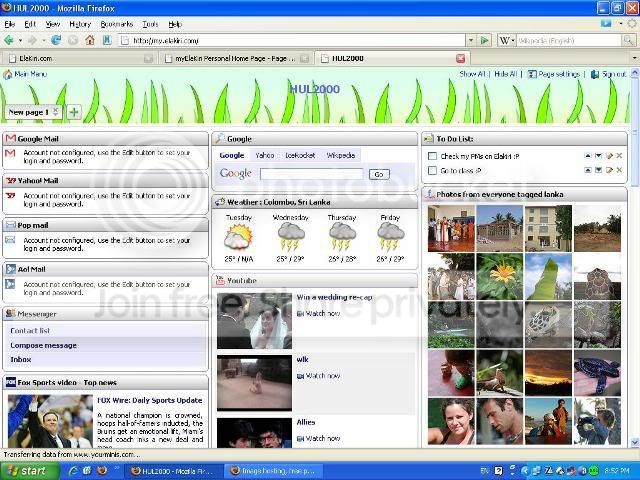Screen dimensions: 640x480
Task: Open the blue bookmarks icon beside Home
Action: coord(107,40)
